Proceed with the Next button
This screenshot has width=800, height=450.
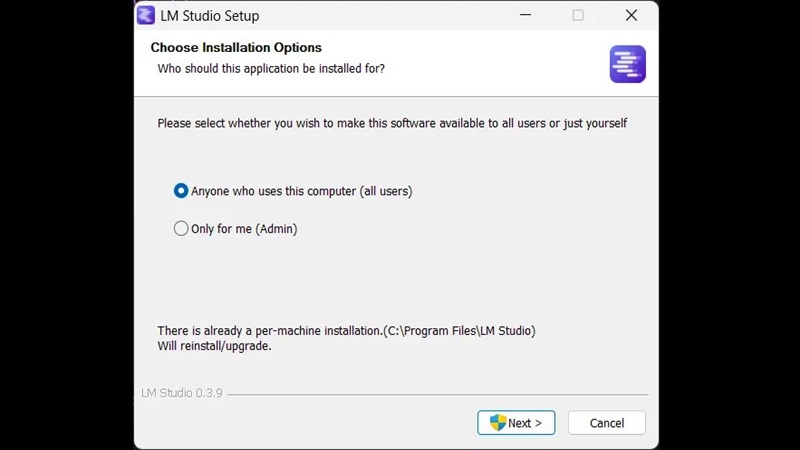tap(516, 423)
